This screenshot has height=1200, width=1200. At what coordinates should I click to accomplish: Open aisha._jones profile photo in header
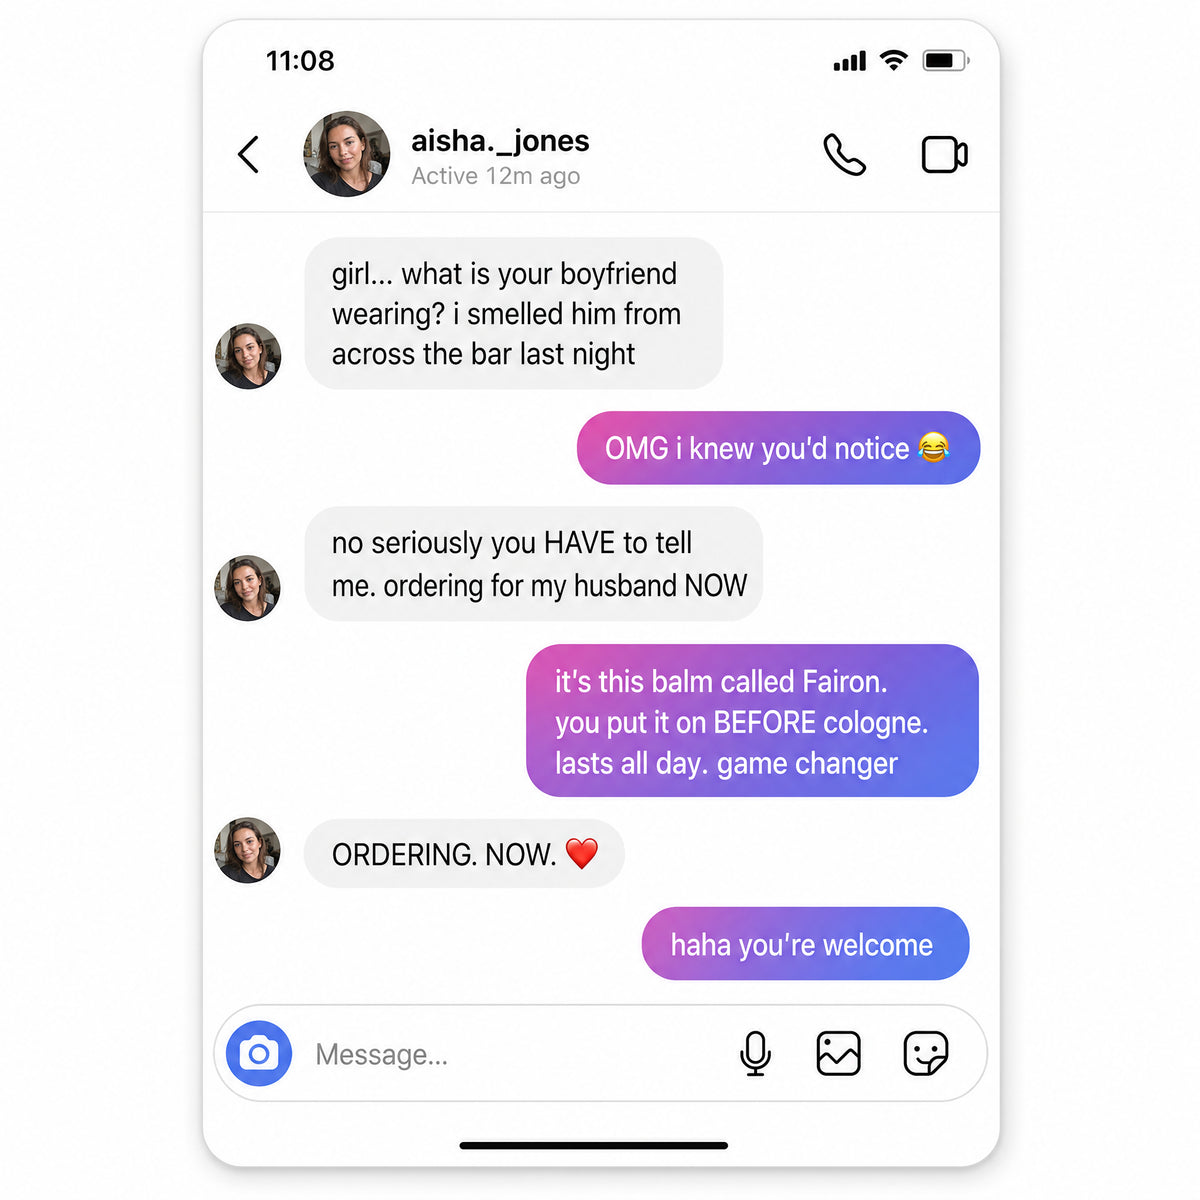click(x=347, y=154)
